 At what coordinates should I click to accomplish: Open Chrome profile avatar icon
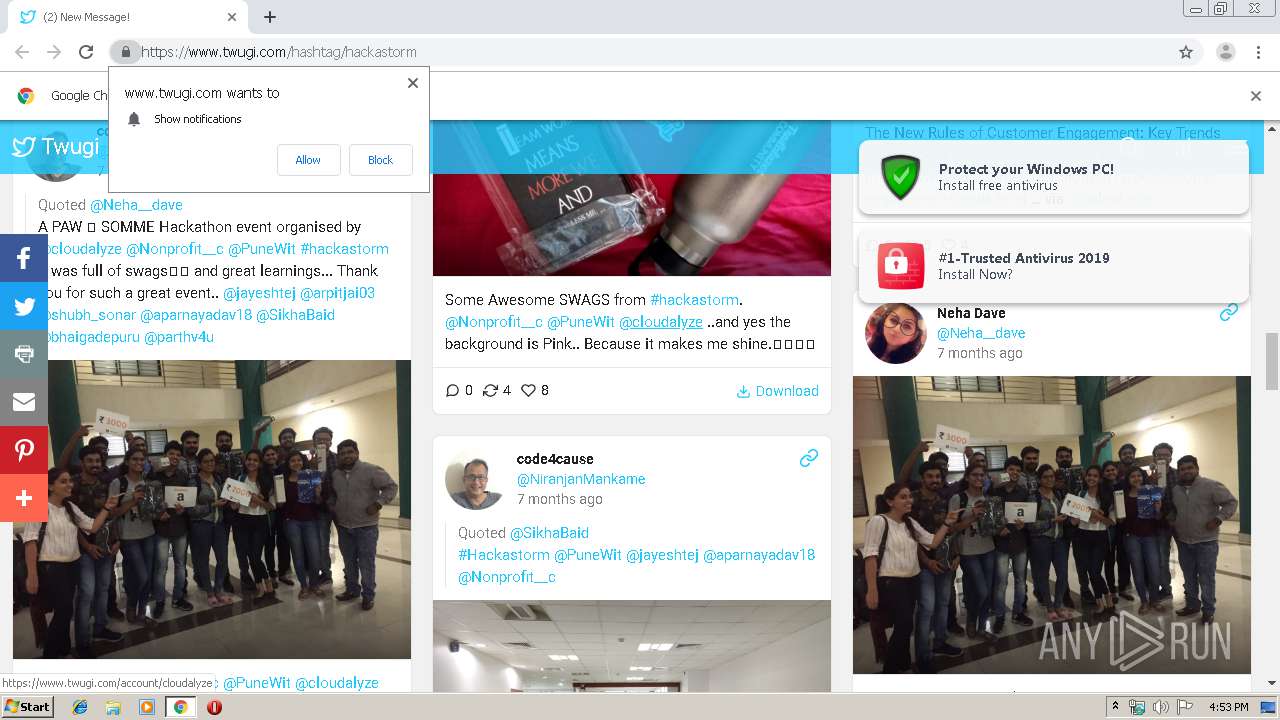click(1225, 52)
